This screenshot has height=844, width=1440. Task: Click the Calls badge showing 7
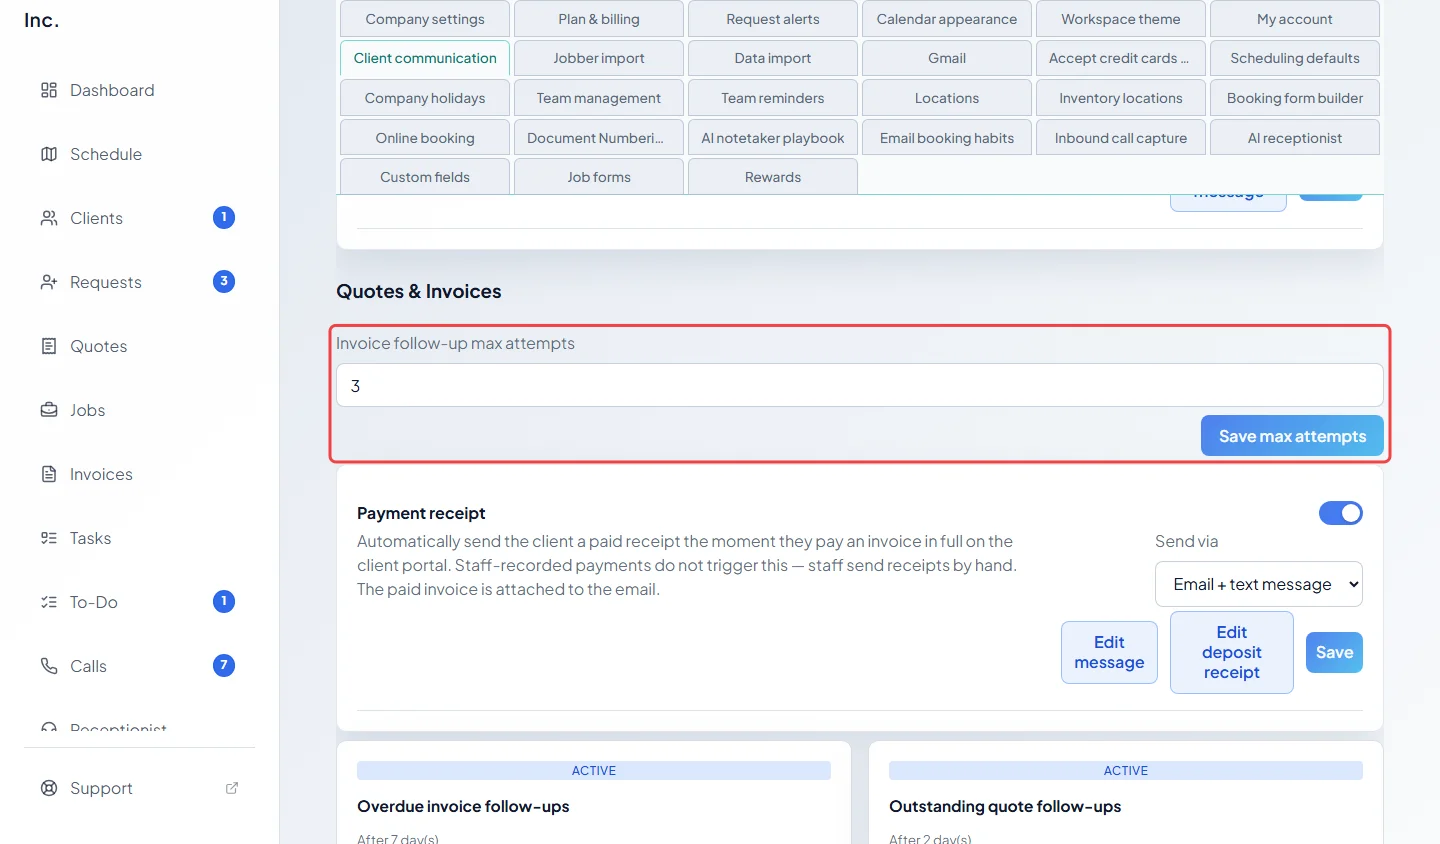(x=224, y=665)
